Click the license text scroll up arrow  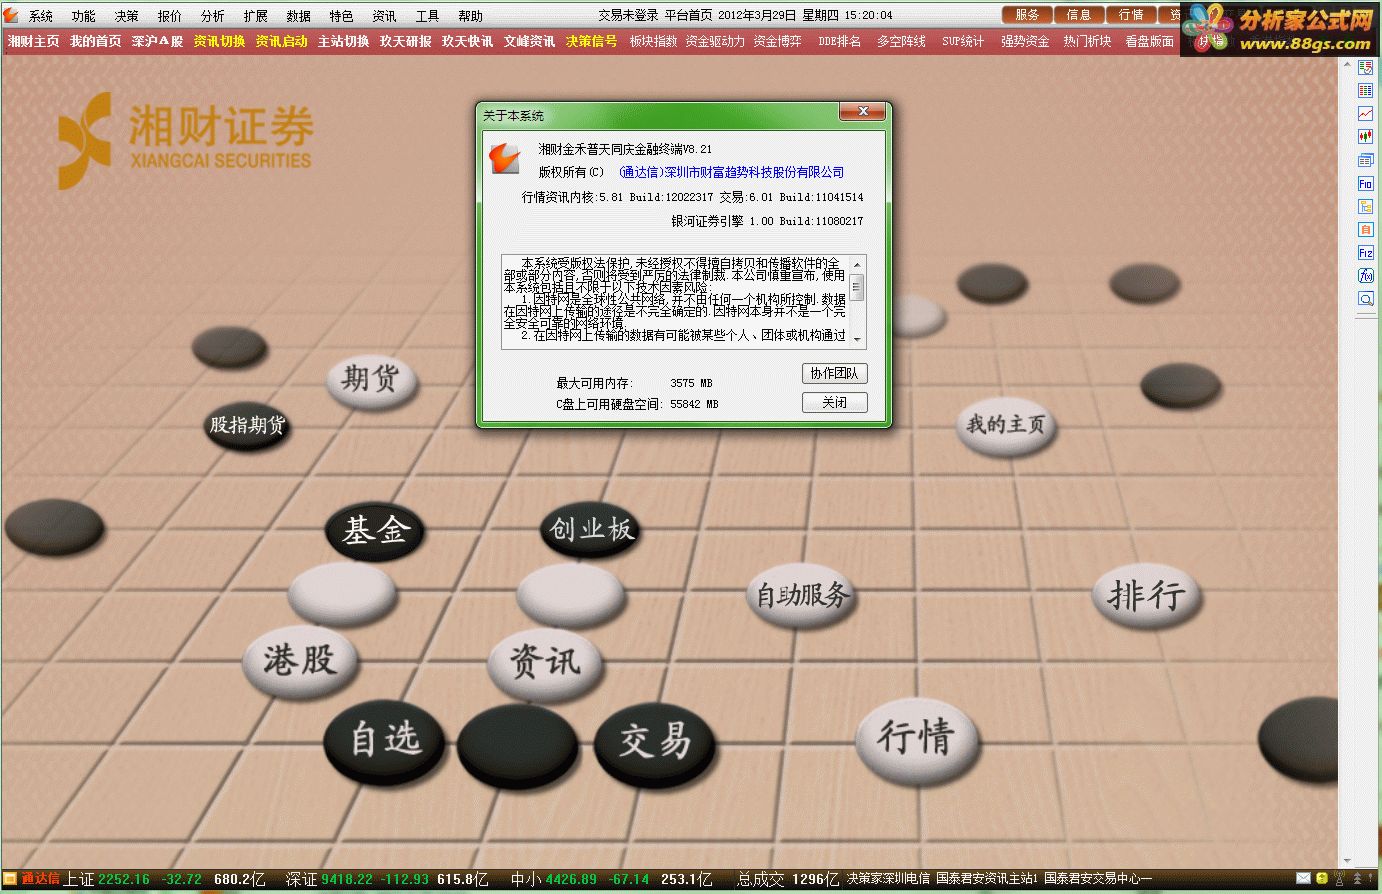point(857,264)
